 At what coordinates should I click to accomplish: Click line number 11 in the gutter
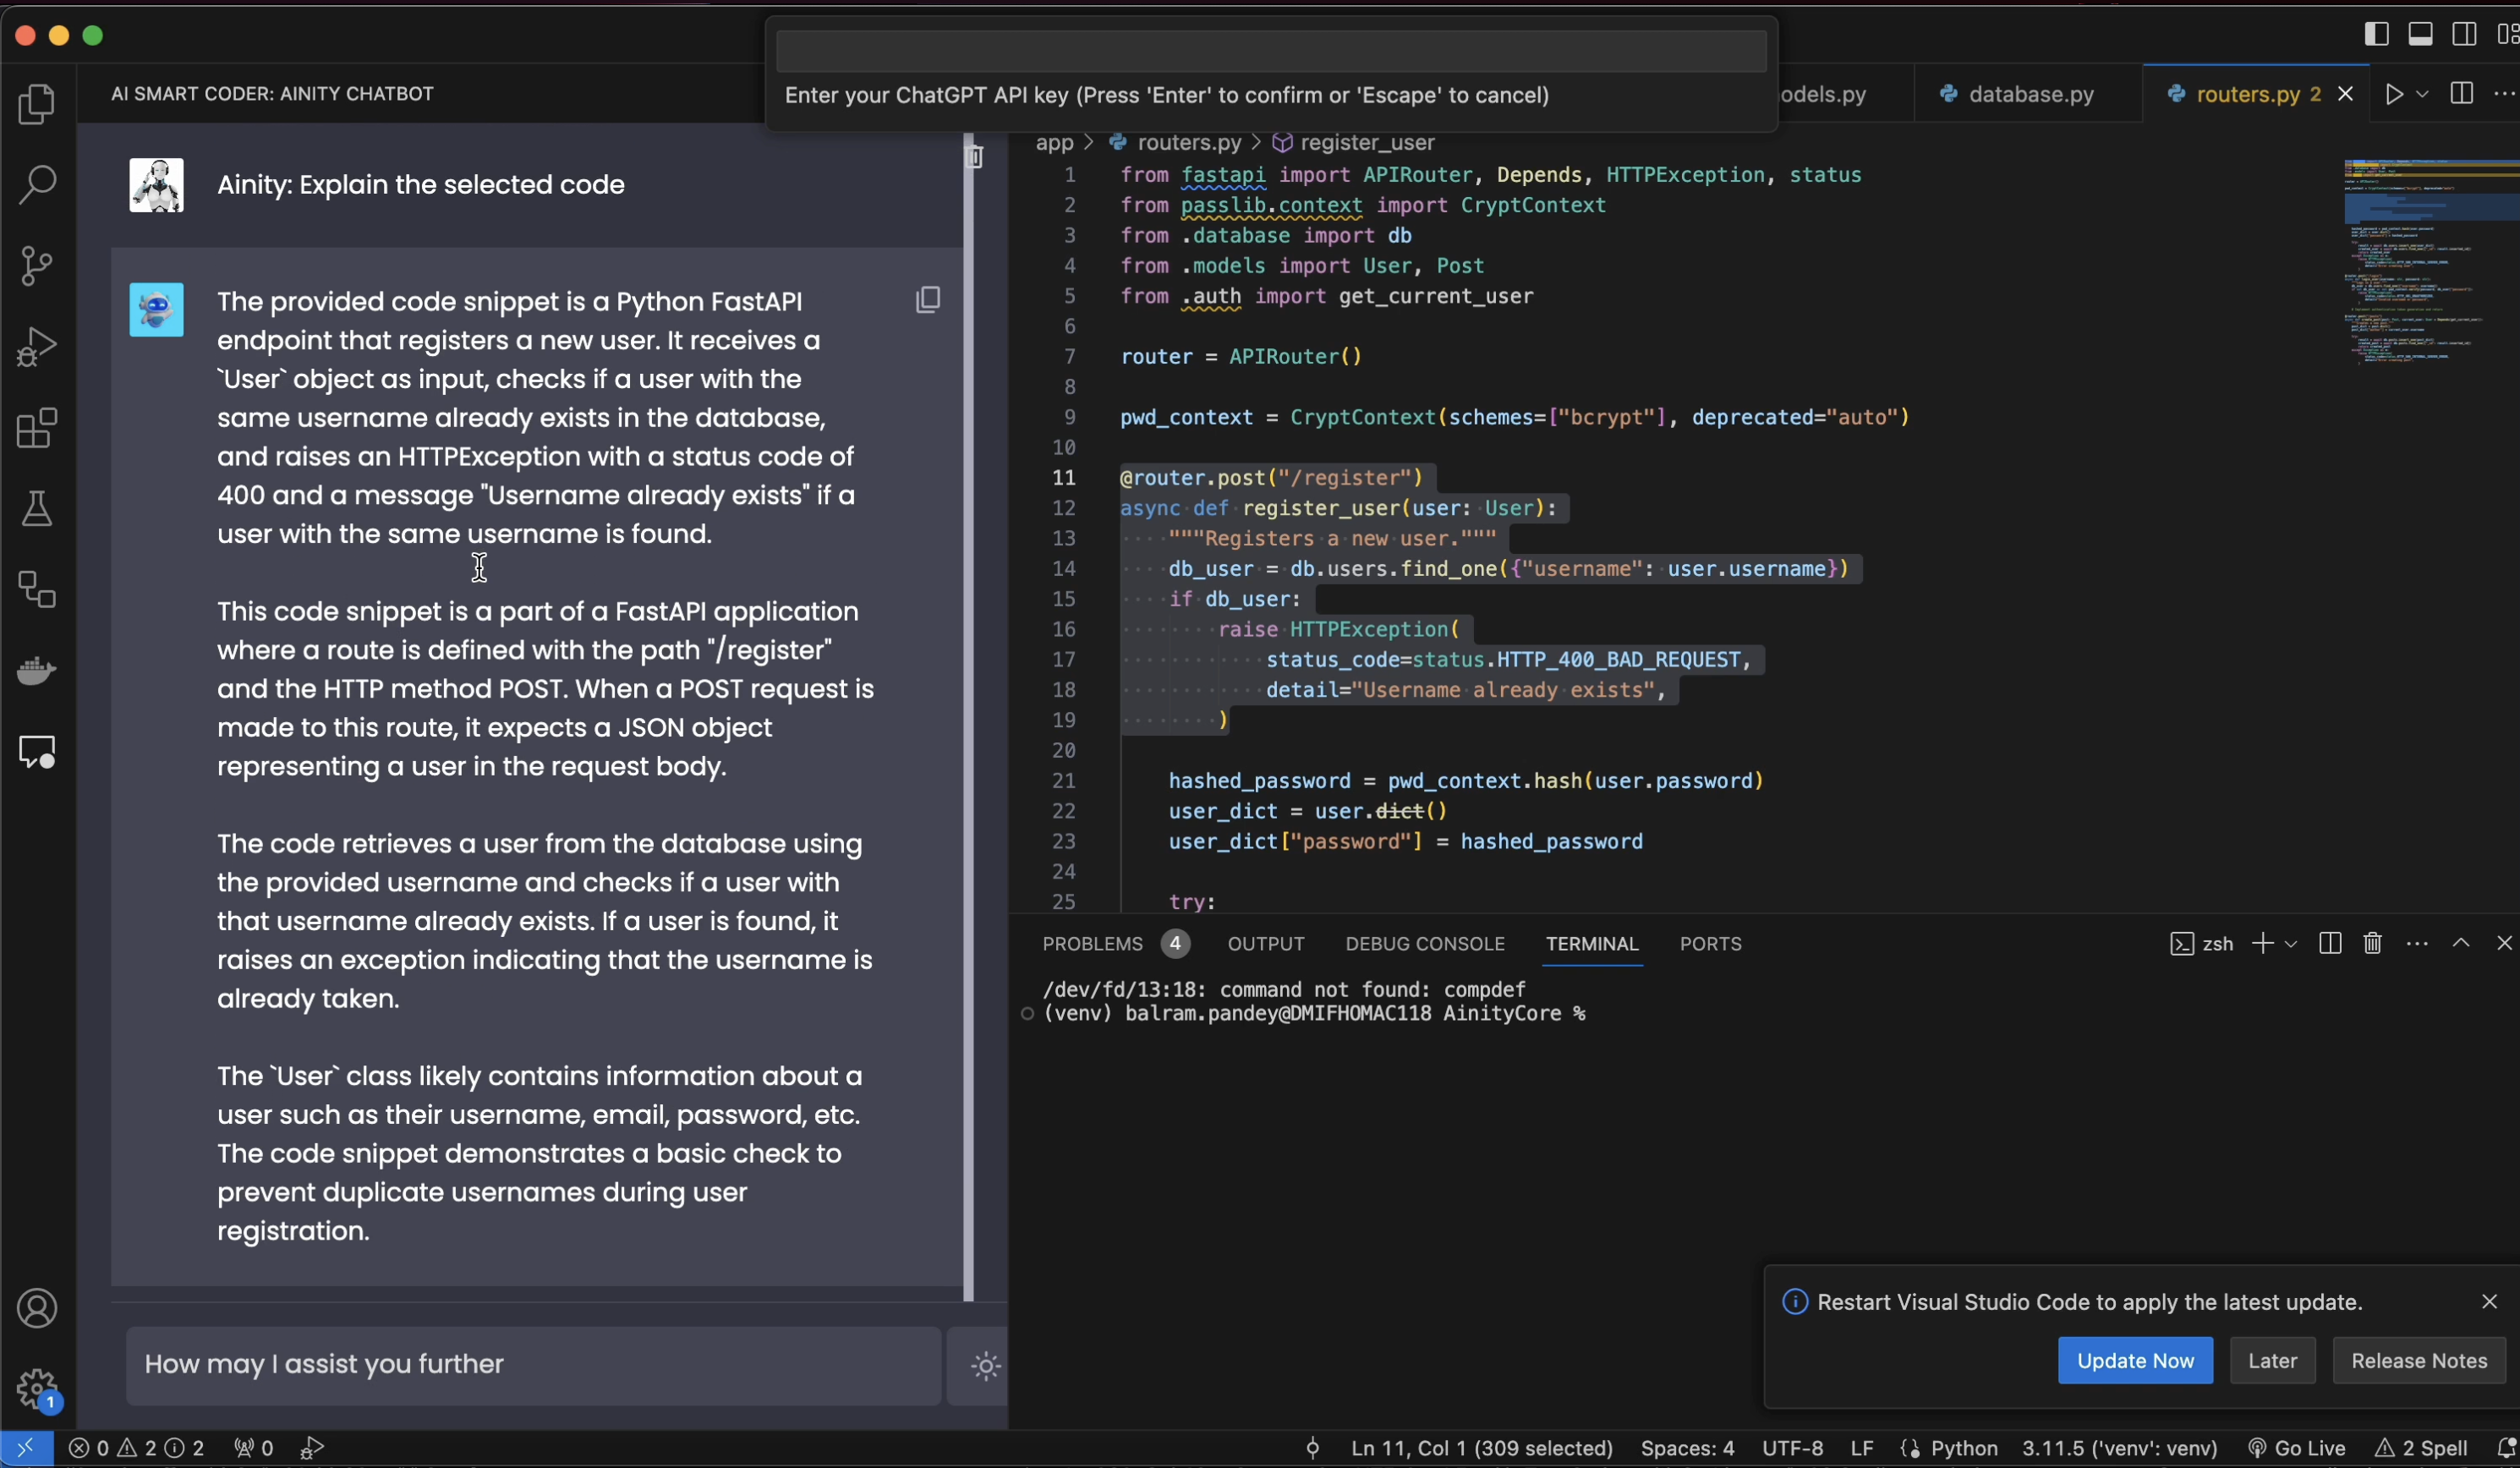coord(1064,478)
